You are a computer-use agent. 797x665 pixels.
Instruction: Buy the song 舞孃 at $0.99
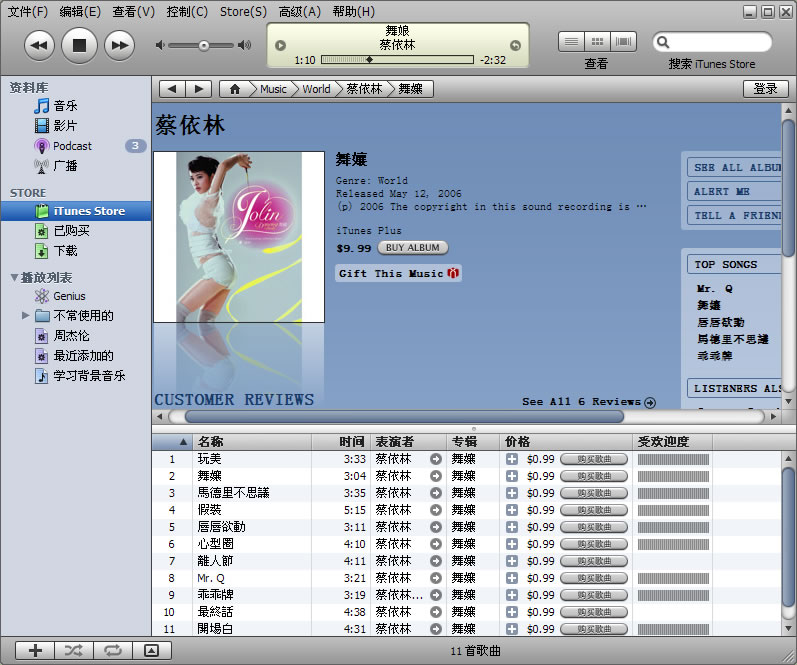pyautogui.click(x=594, y=476)
